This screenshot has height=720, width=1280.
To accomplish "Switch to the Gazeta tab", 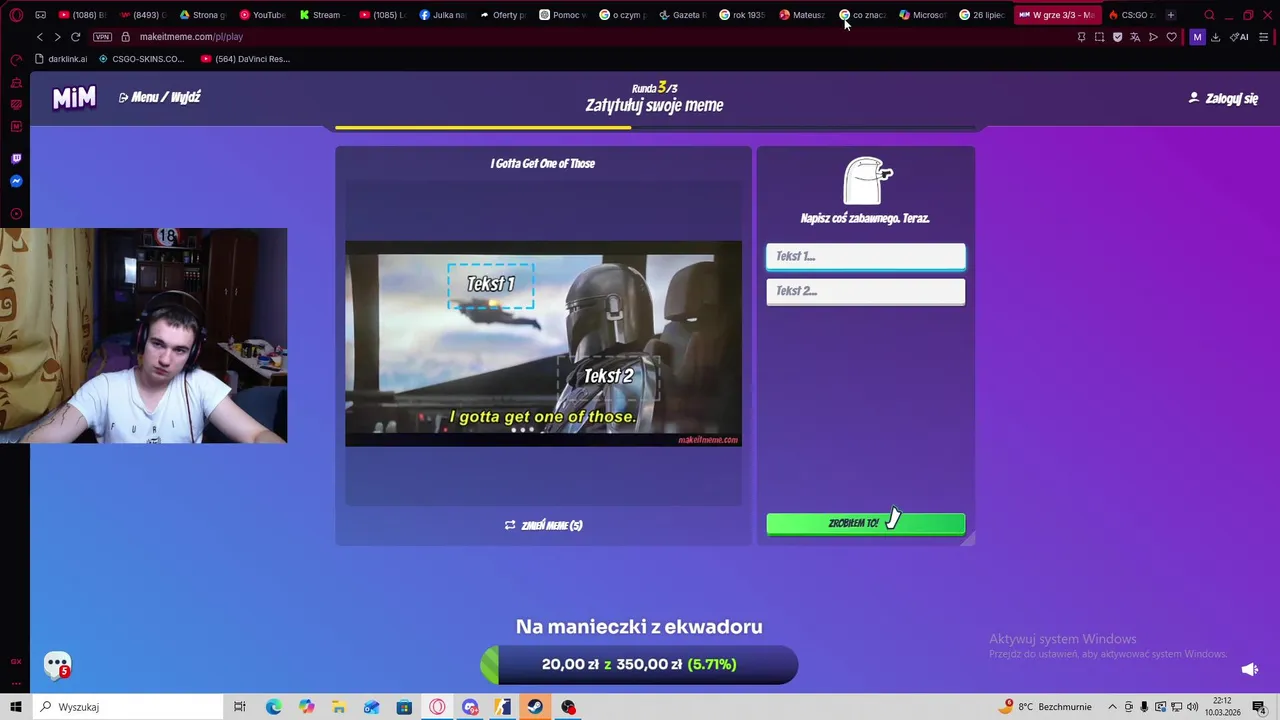I will click(682, 15).
